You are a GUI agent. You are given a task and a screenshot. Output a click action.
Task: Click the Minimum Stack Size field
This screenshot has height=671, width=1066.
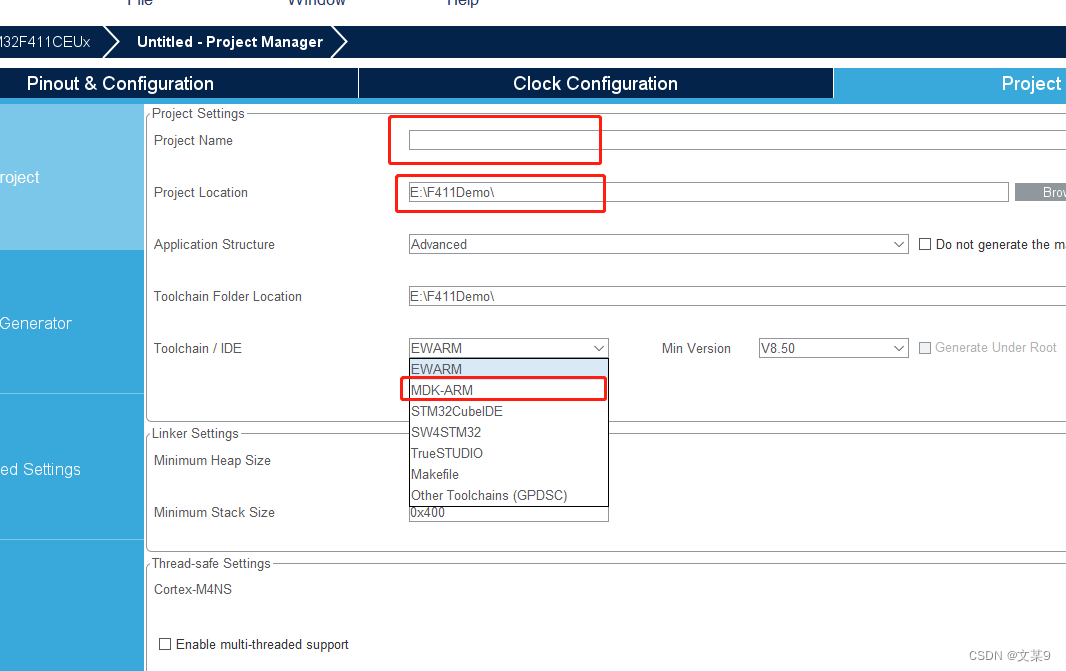tap(509, 513)
